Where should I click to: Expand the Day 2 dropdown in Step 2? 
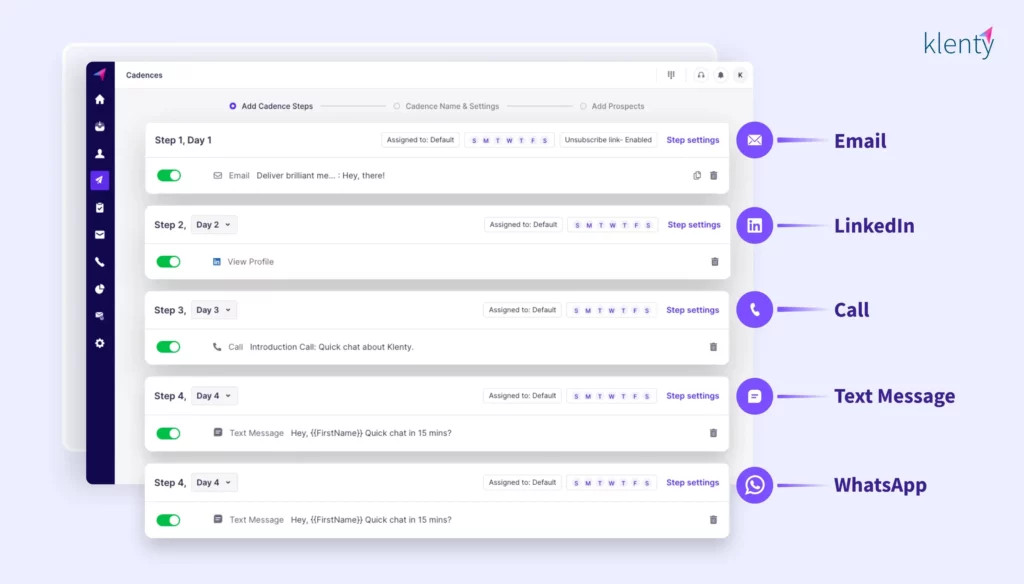(213, 224)
